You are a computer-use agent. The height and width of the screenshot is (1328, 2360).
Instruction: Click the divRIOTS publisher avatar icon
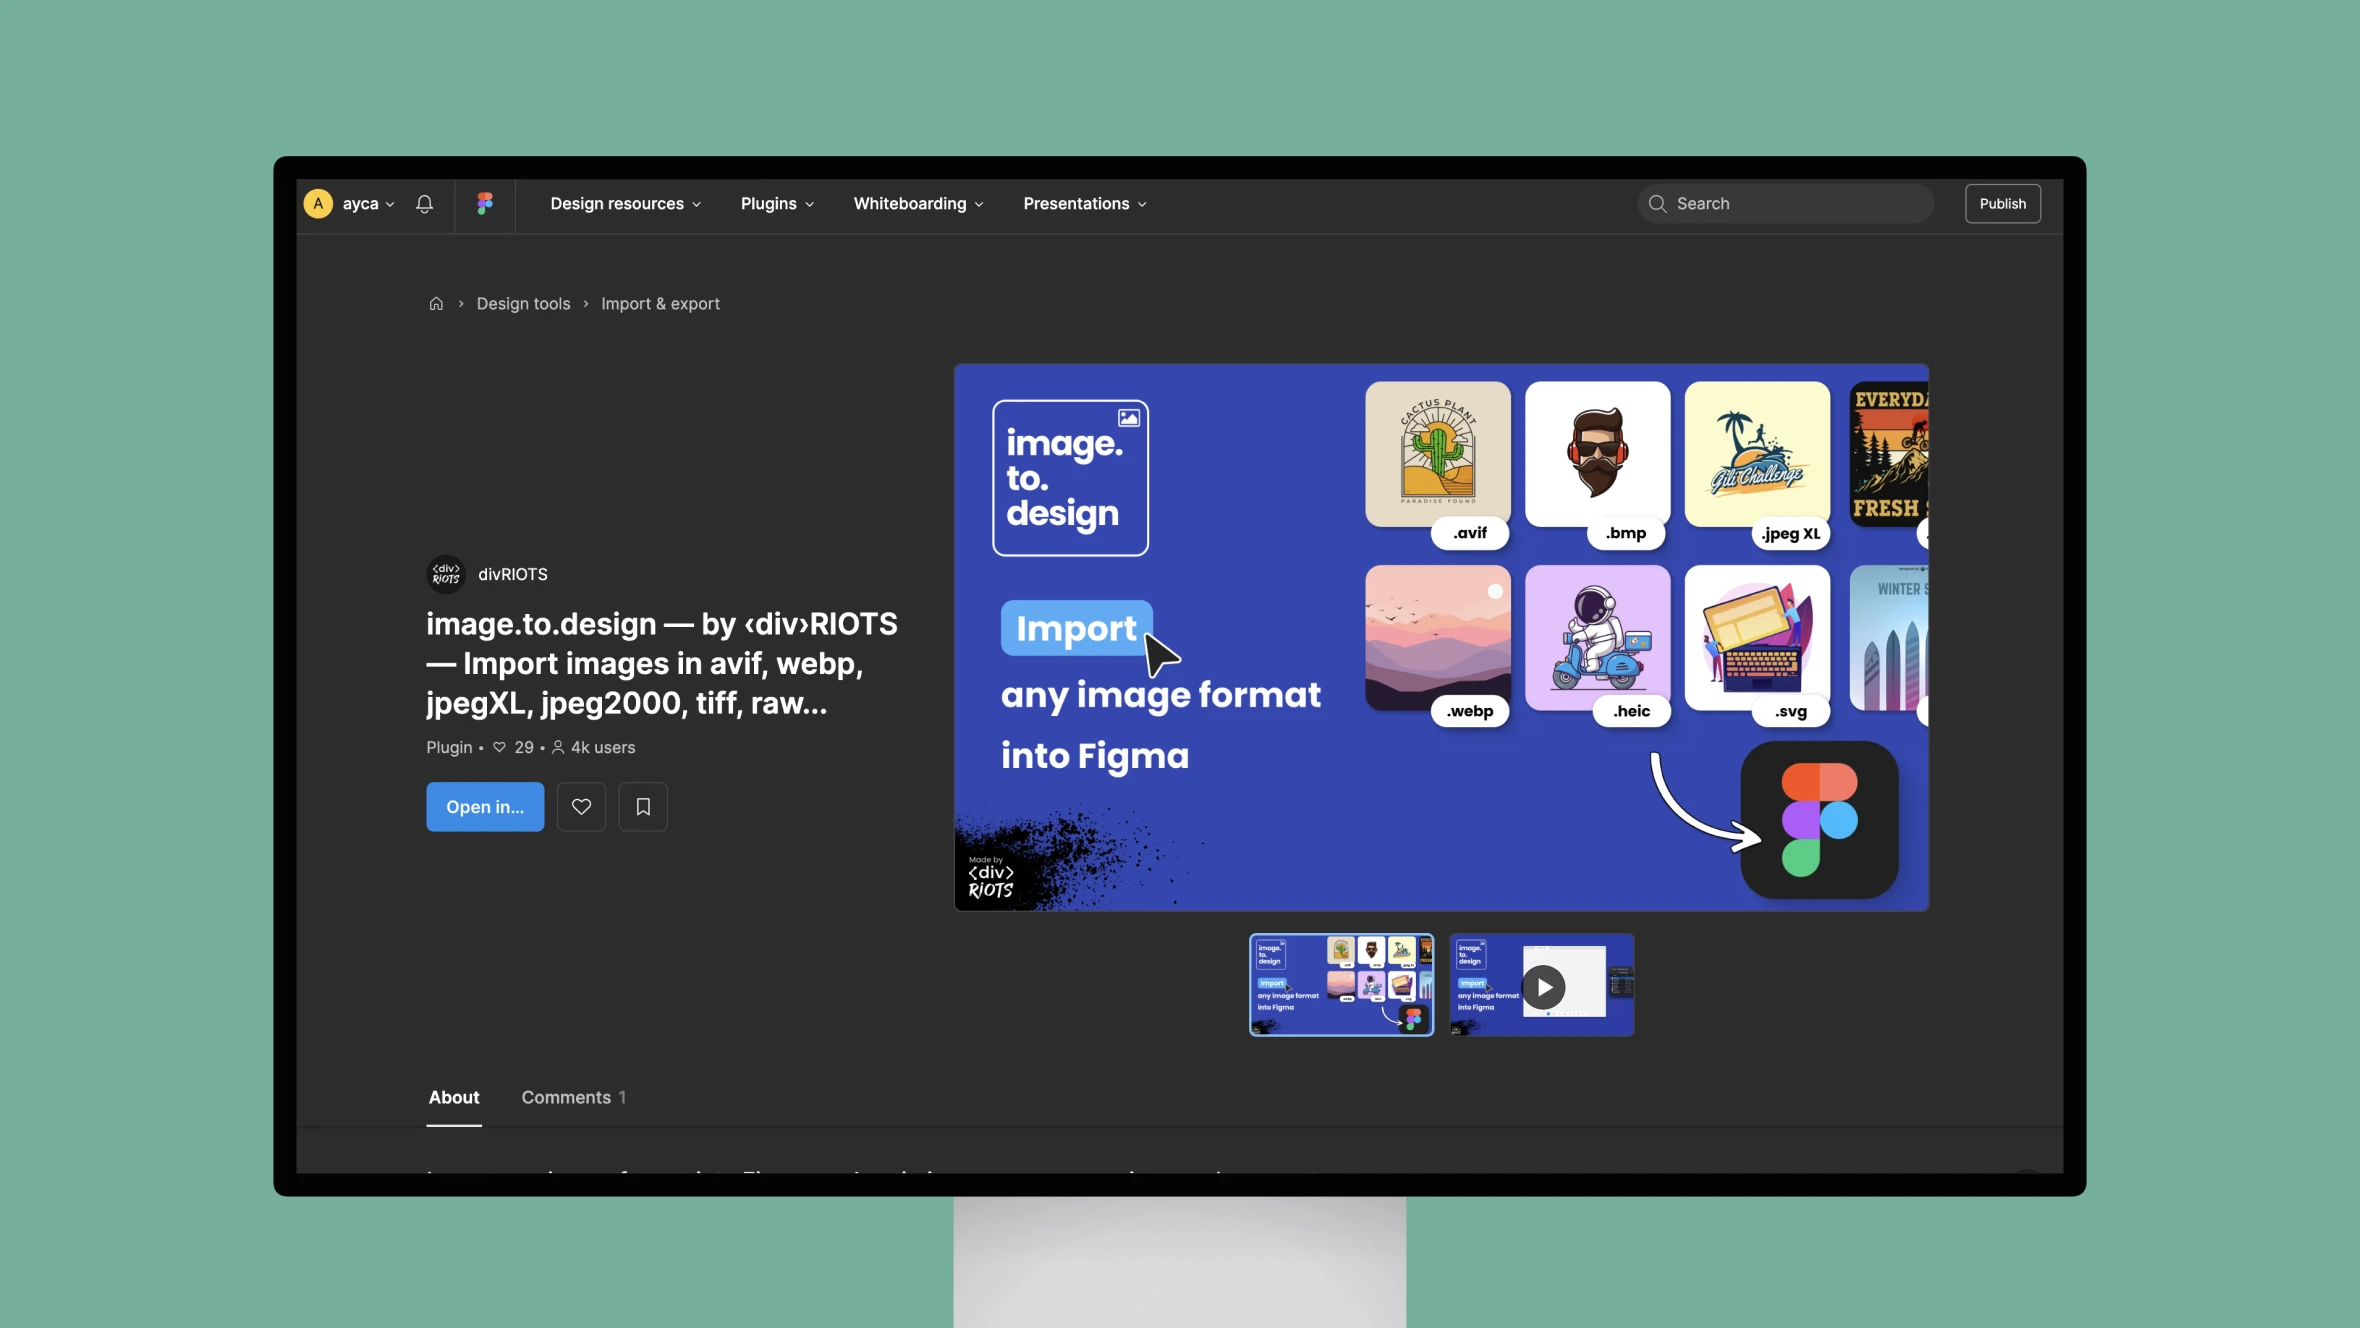click(x=444, y=576)
